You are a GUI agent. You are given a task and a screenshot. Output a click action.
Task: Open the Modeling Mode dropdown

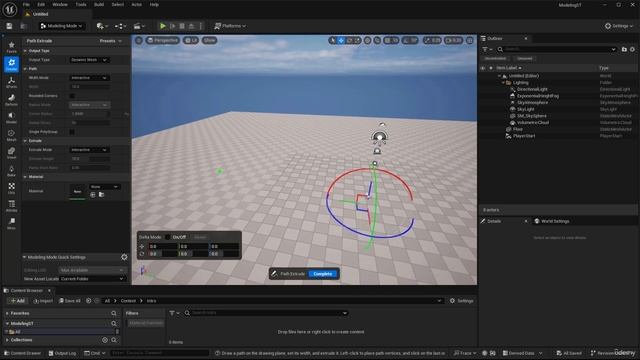(x=62, y=26)
